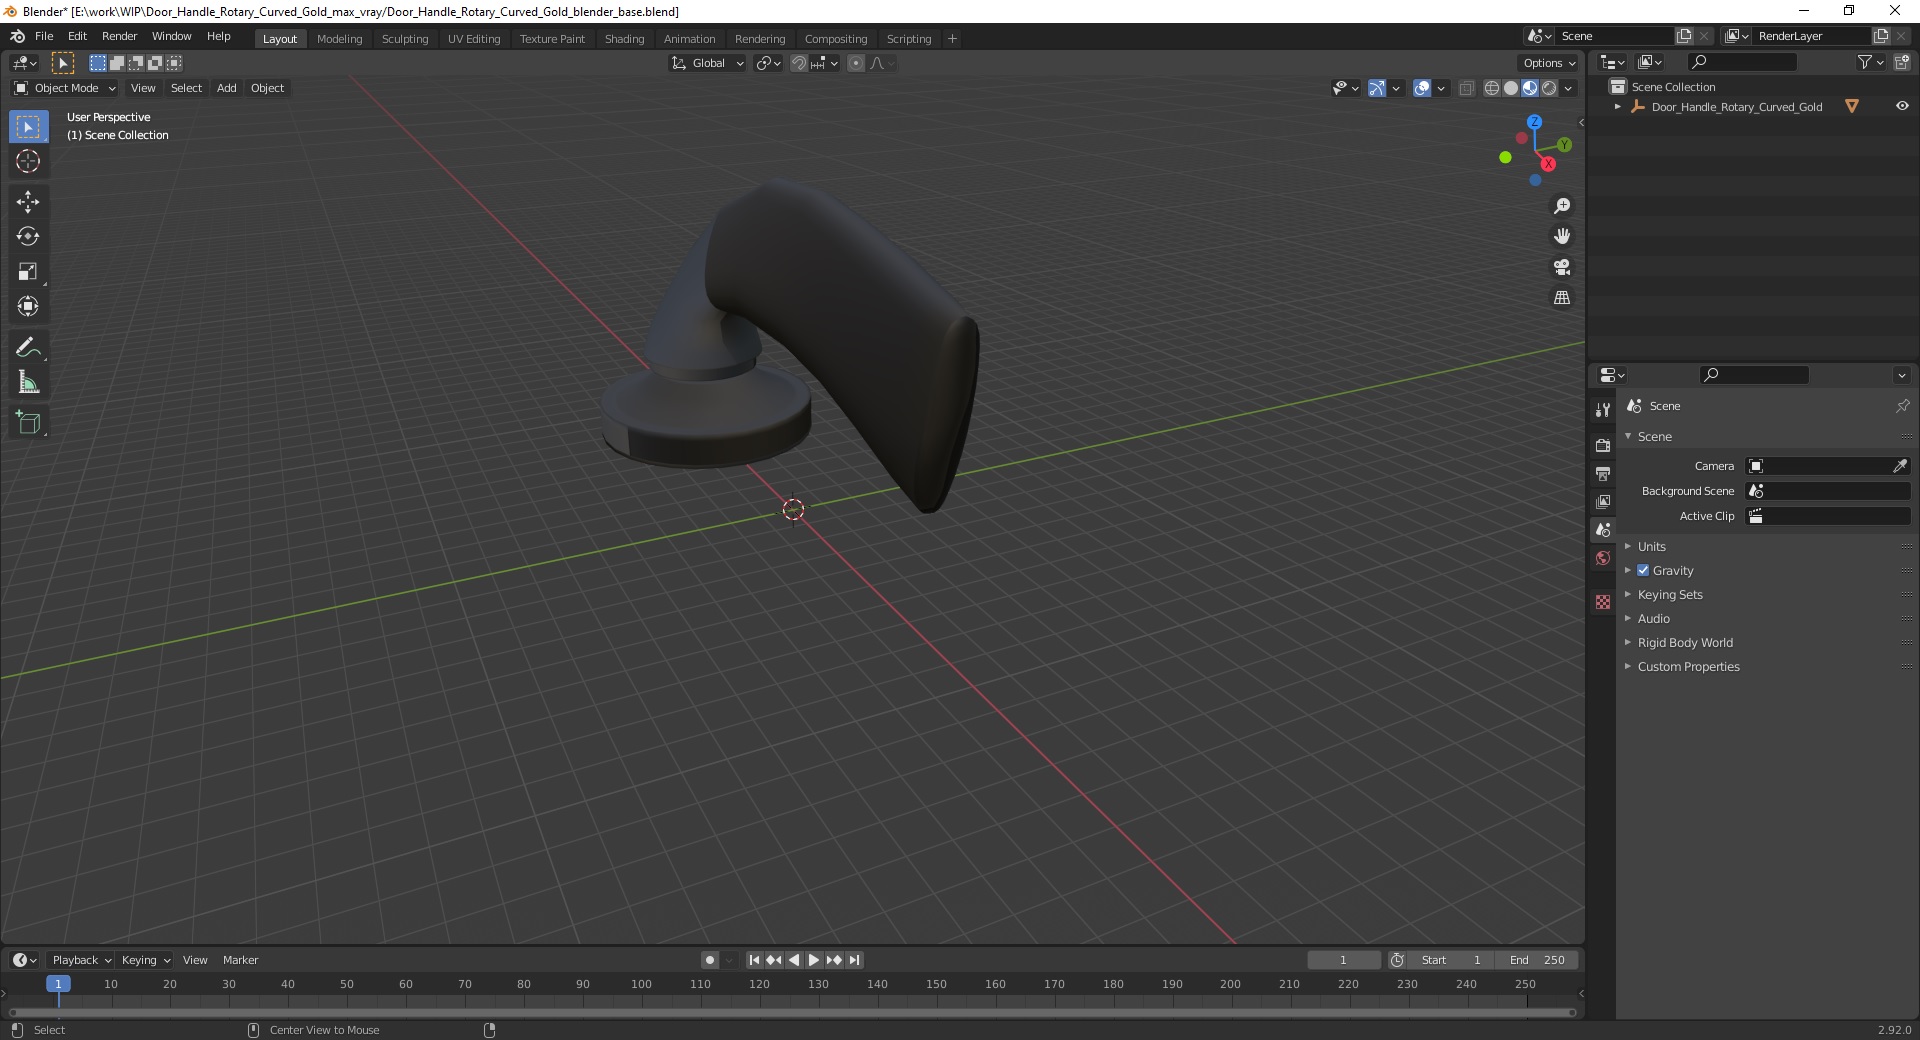Pin the Scene properties panel
This screenshot has width=1920, height=1040.
(x=1902, y=406)
